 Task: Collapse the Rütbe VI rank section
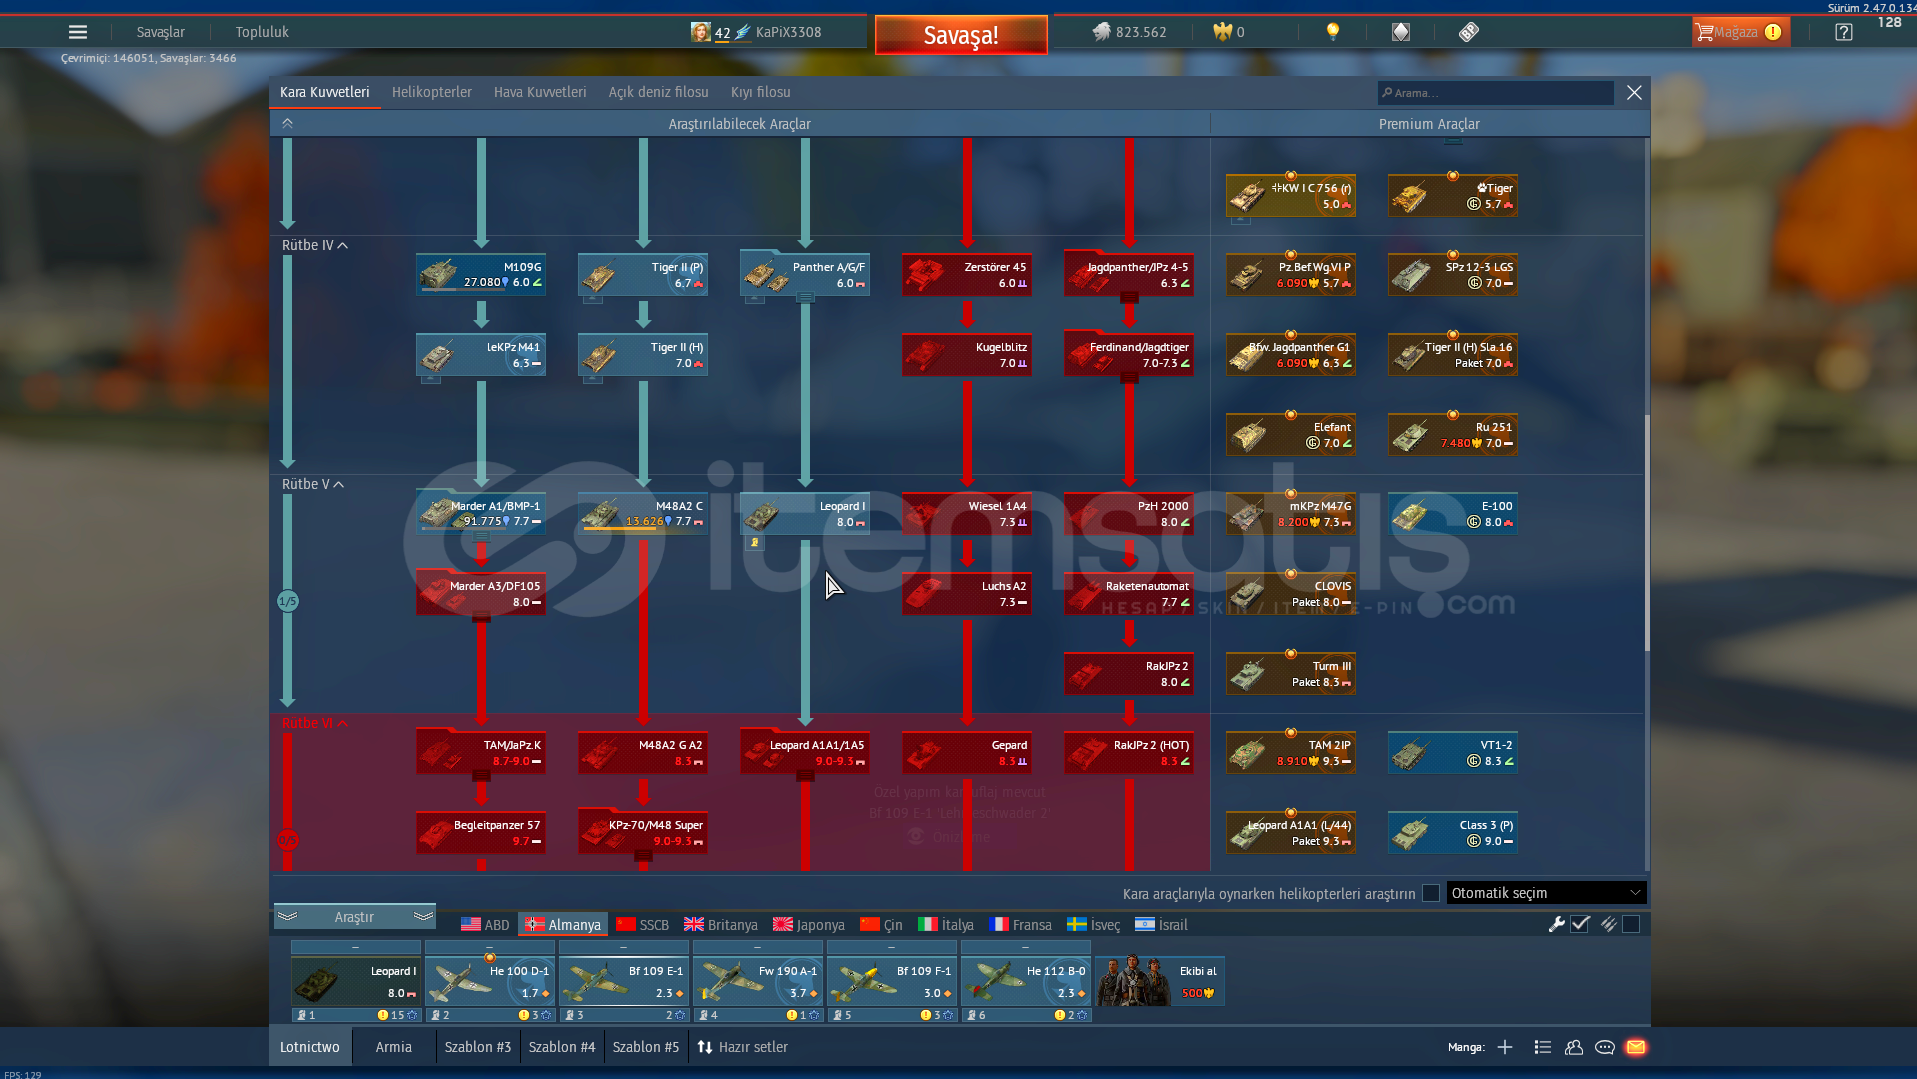[x=314, y=723]
